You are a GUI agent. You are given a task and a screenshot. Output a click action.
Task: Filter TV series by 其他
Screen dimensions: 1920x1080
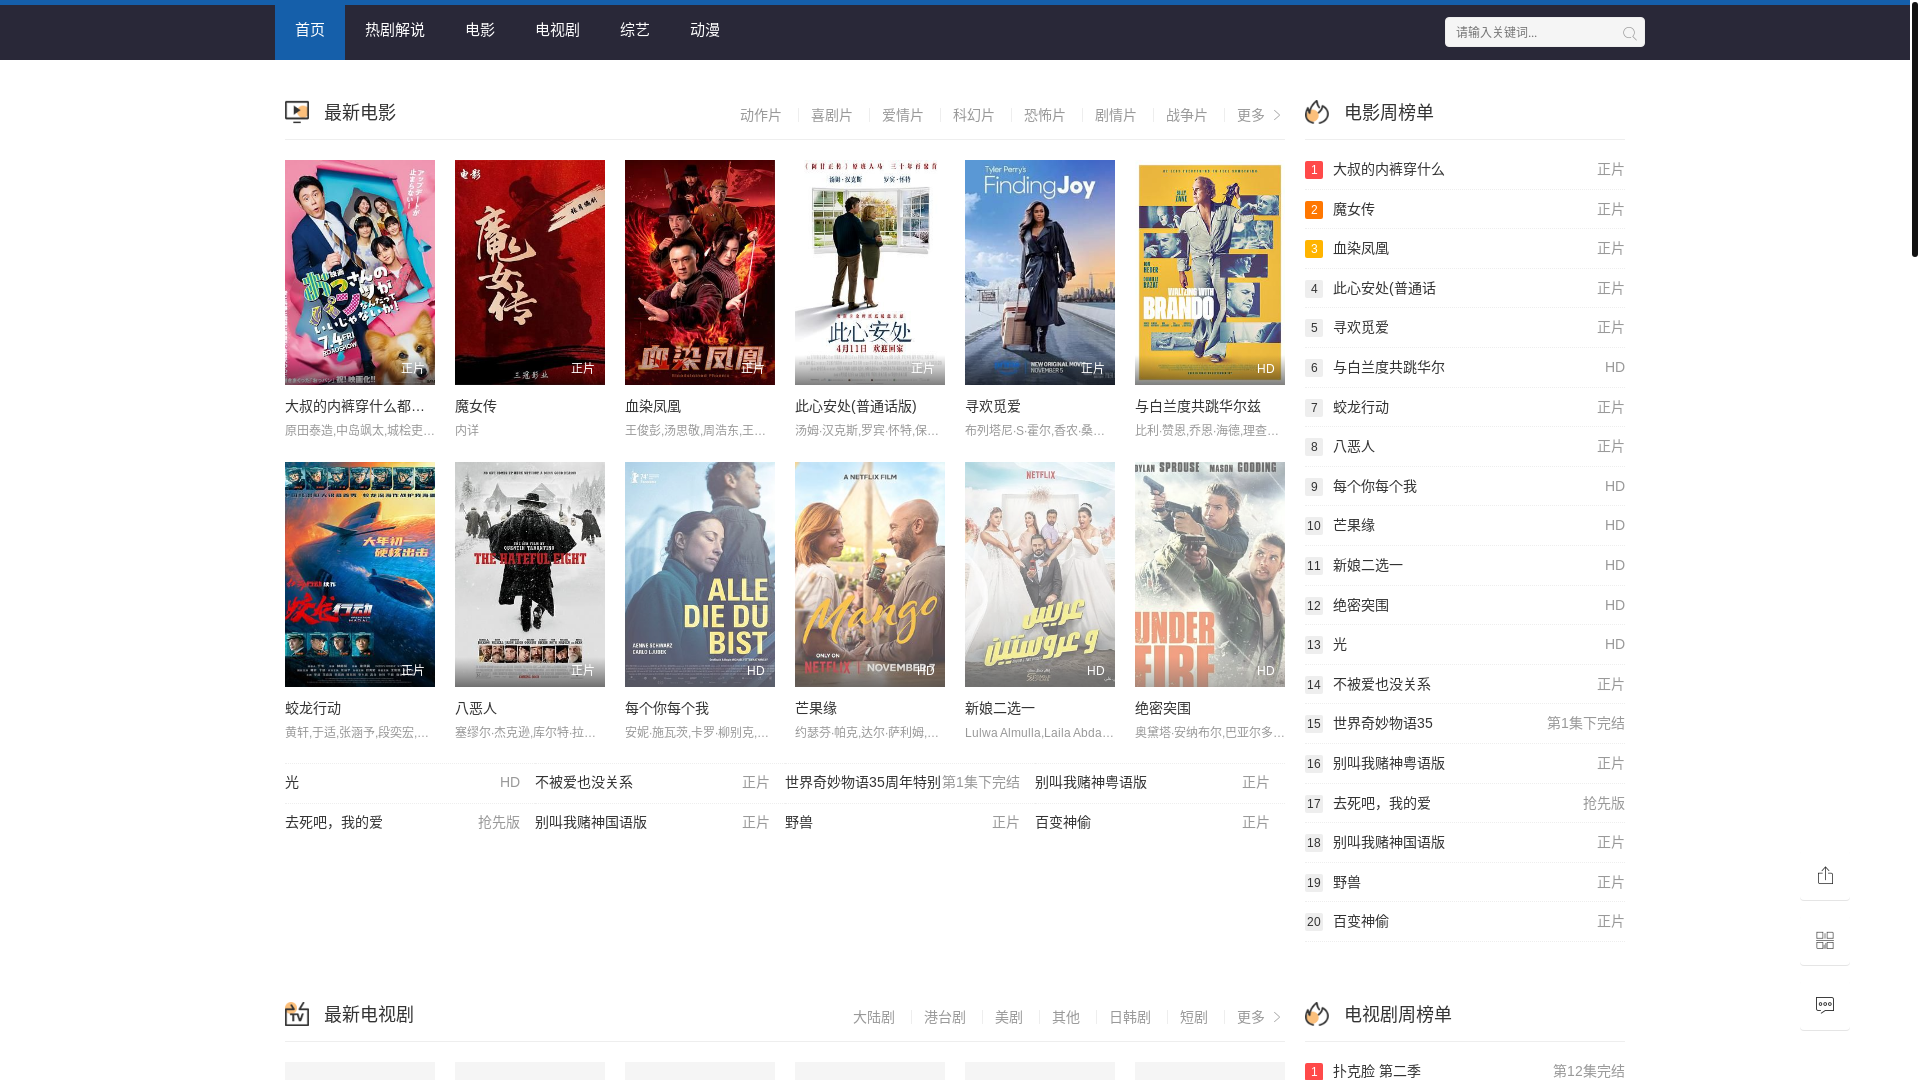point(1066,1017)
